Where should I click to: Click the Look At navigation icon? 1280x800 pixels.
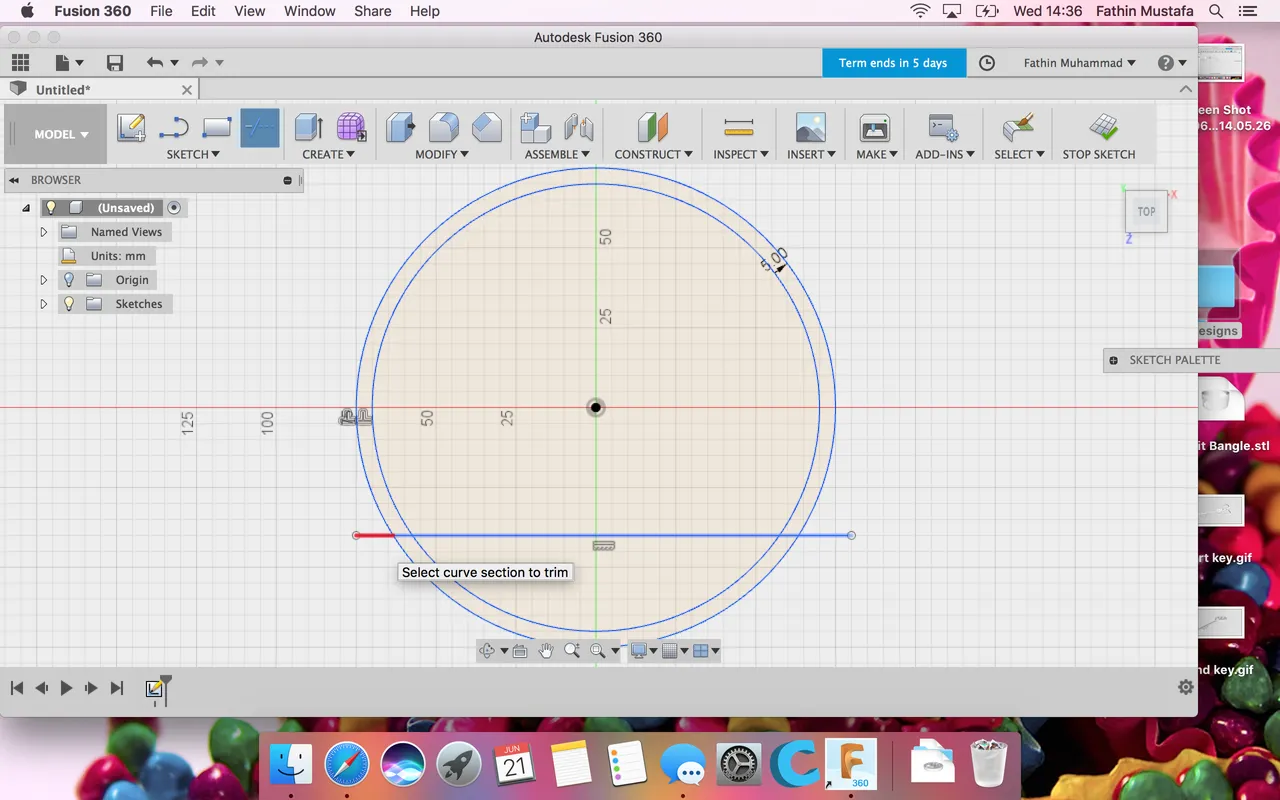coord(520,651)
